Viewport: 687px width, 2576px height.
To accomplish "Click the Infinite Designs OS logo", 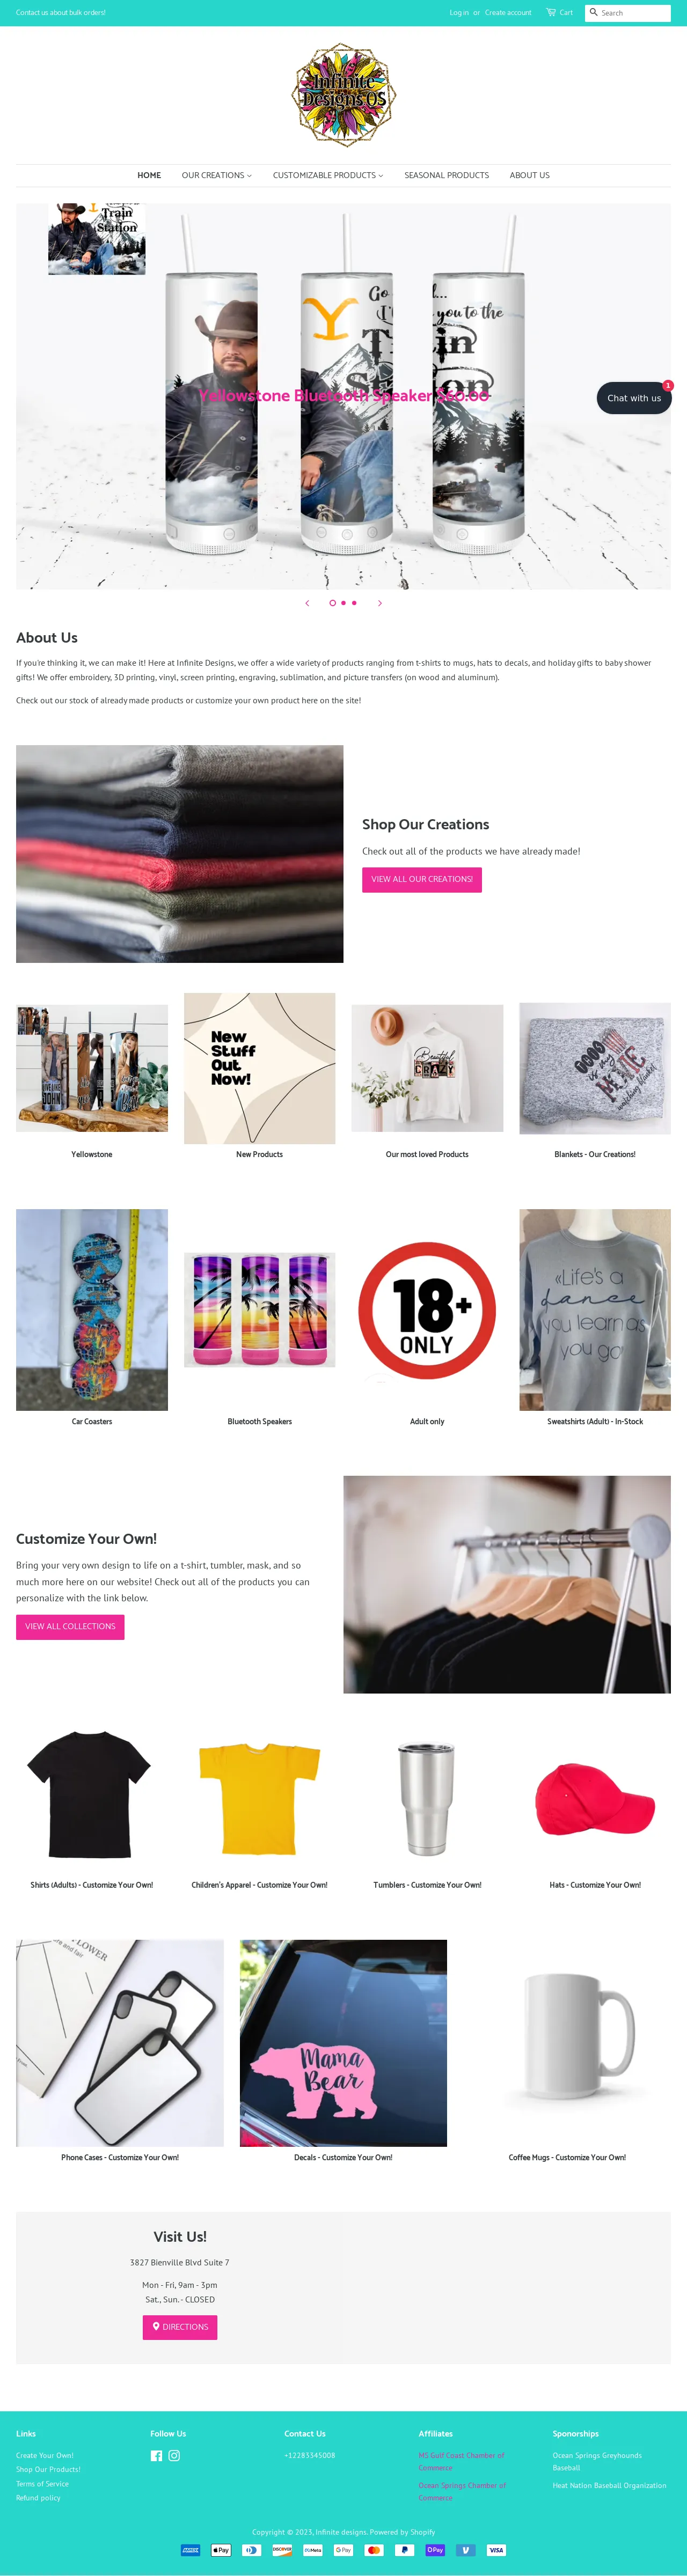I will (343, 95).
